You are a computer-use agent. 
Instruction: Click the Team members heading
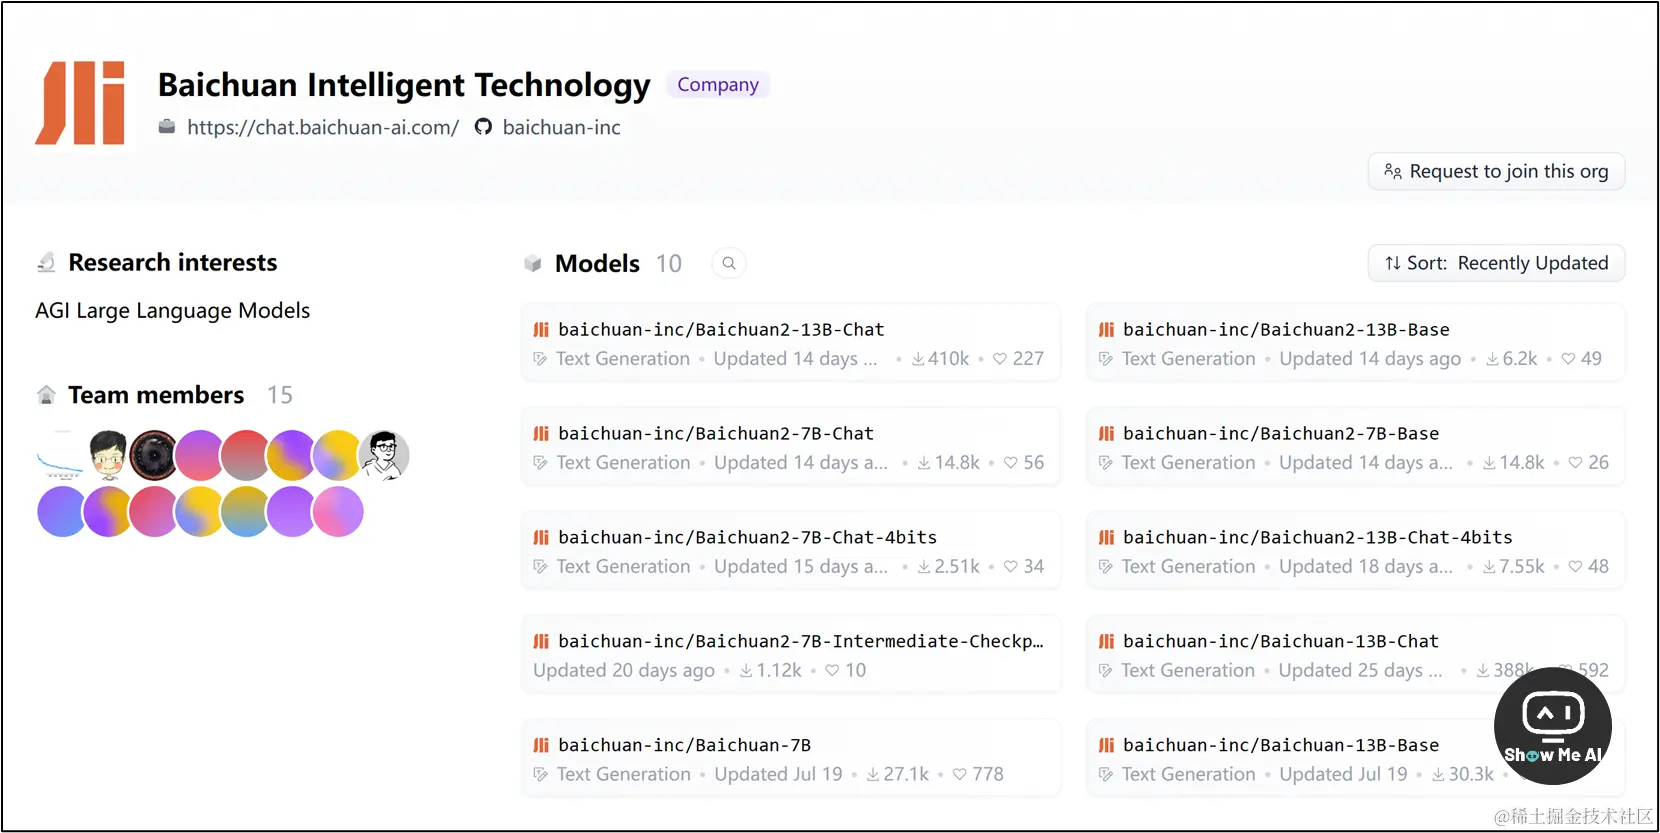pyautogui.click(x=156, y=395)
